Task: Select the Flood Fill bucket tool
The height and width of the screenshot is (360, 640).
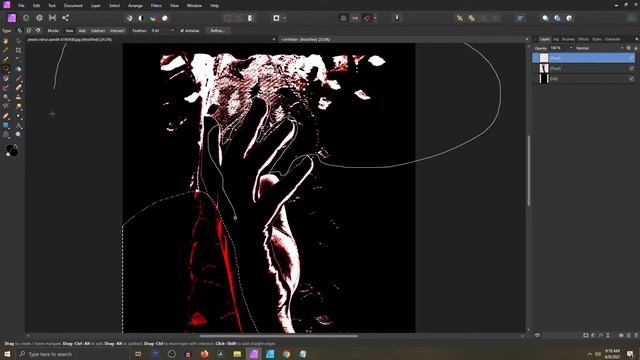Action: (18, 69)
